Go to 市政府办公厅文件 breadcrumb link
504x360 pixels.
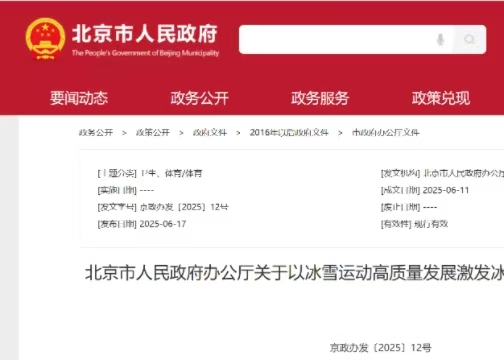(386, 133)
